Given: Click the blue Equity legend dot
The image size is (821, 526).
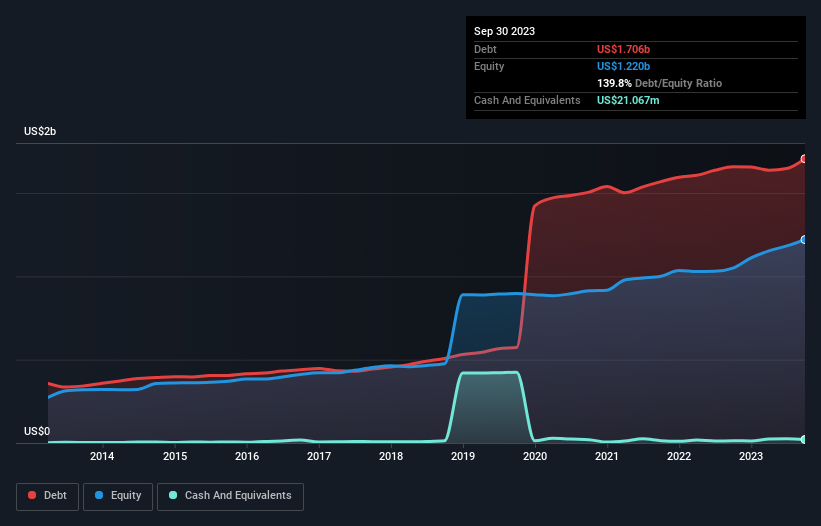Looking at the screenshot, I should point(99,495).
